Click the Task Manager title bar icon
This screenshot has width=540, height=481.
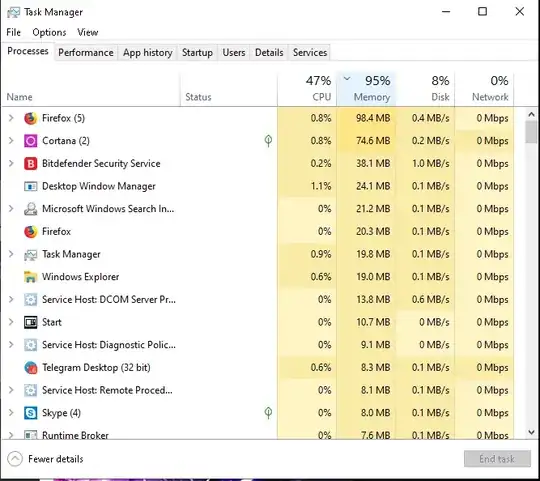pyautogui.click(x=13, y=12)
